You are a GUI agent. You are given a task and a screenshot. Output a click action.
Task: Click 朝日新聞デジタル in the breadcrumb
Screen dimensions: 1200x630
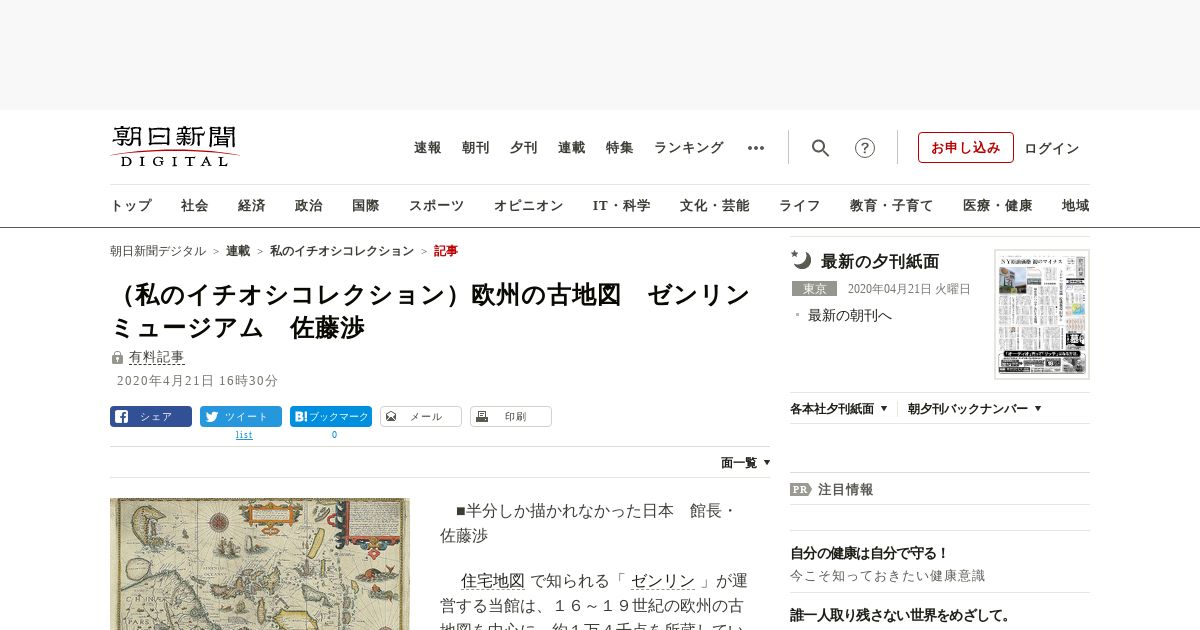[158, 251]
